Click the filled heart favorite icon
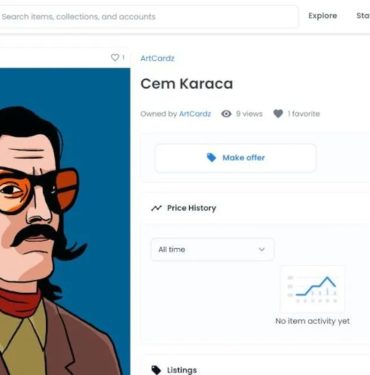The height and width of the screenshot is (375, 370). pyautogui.click(x=278, y=114)
